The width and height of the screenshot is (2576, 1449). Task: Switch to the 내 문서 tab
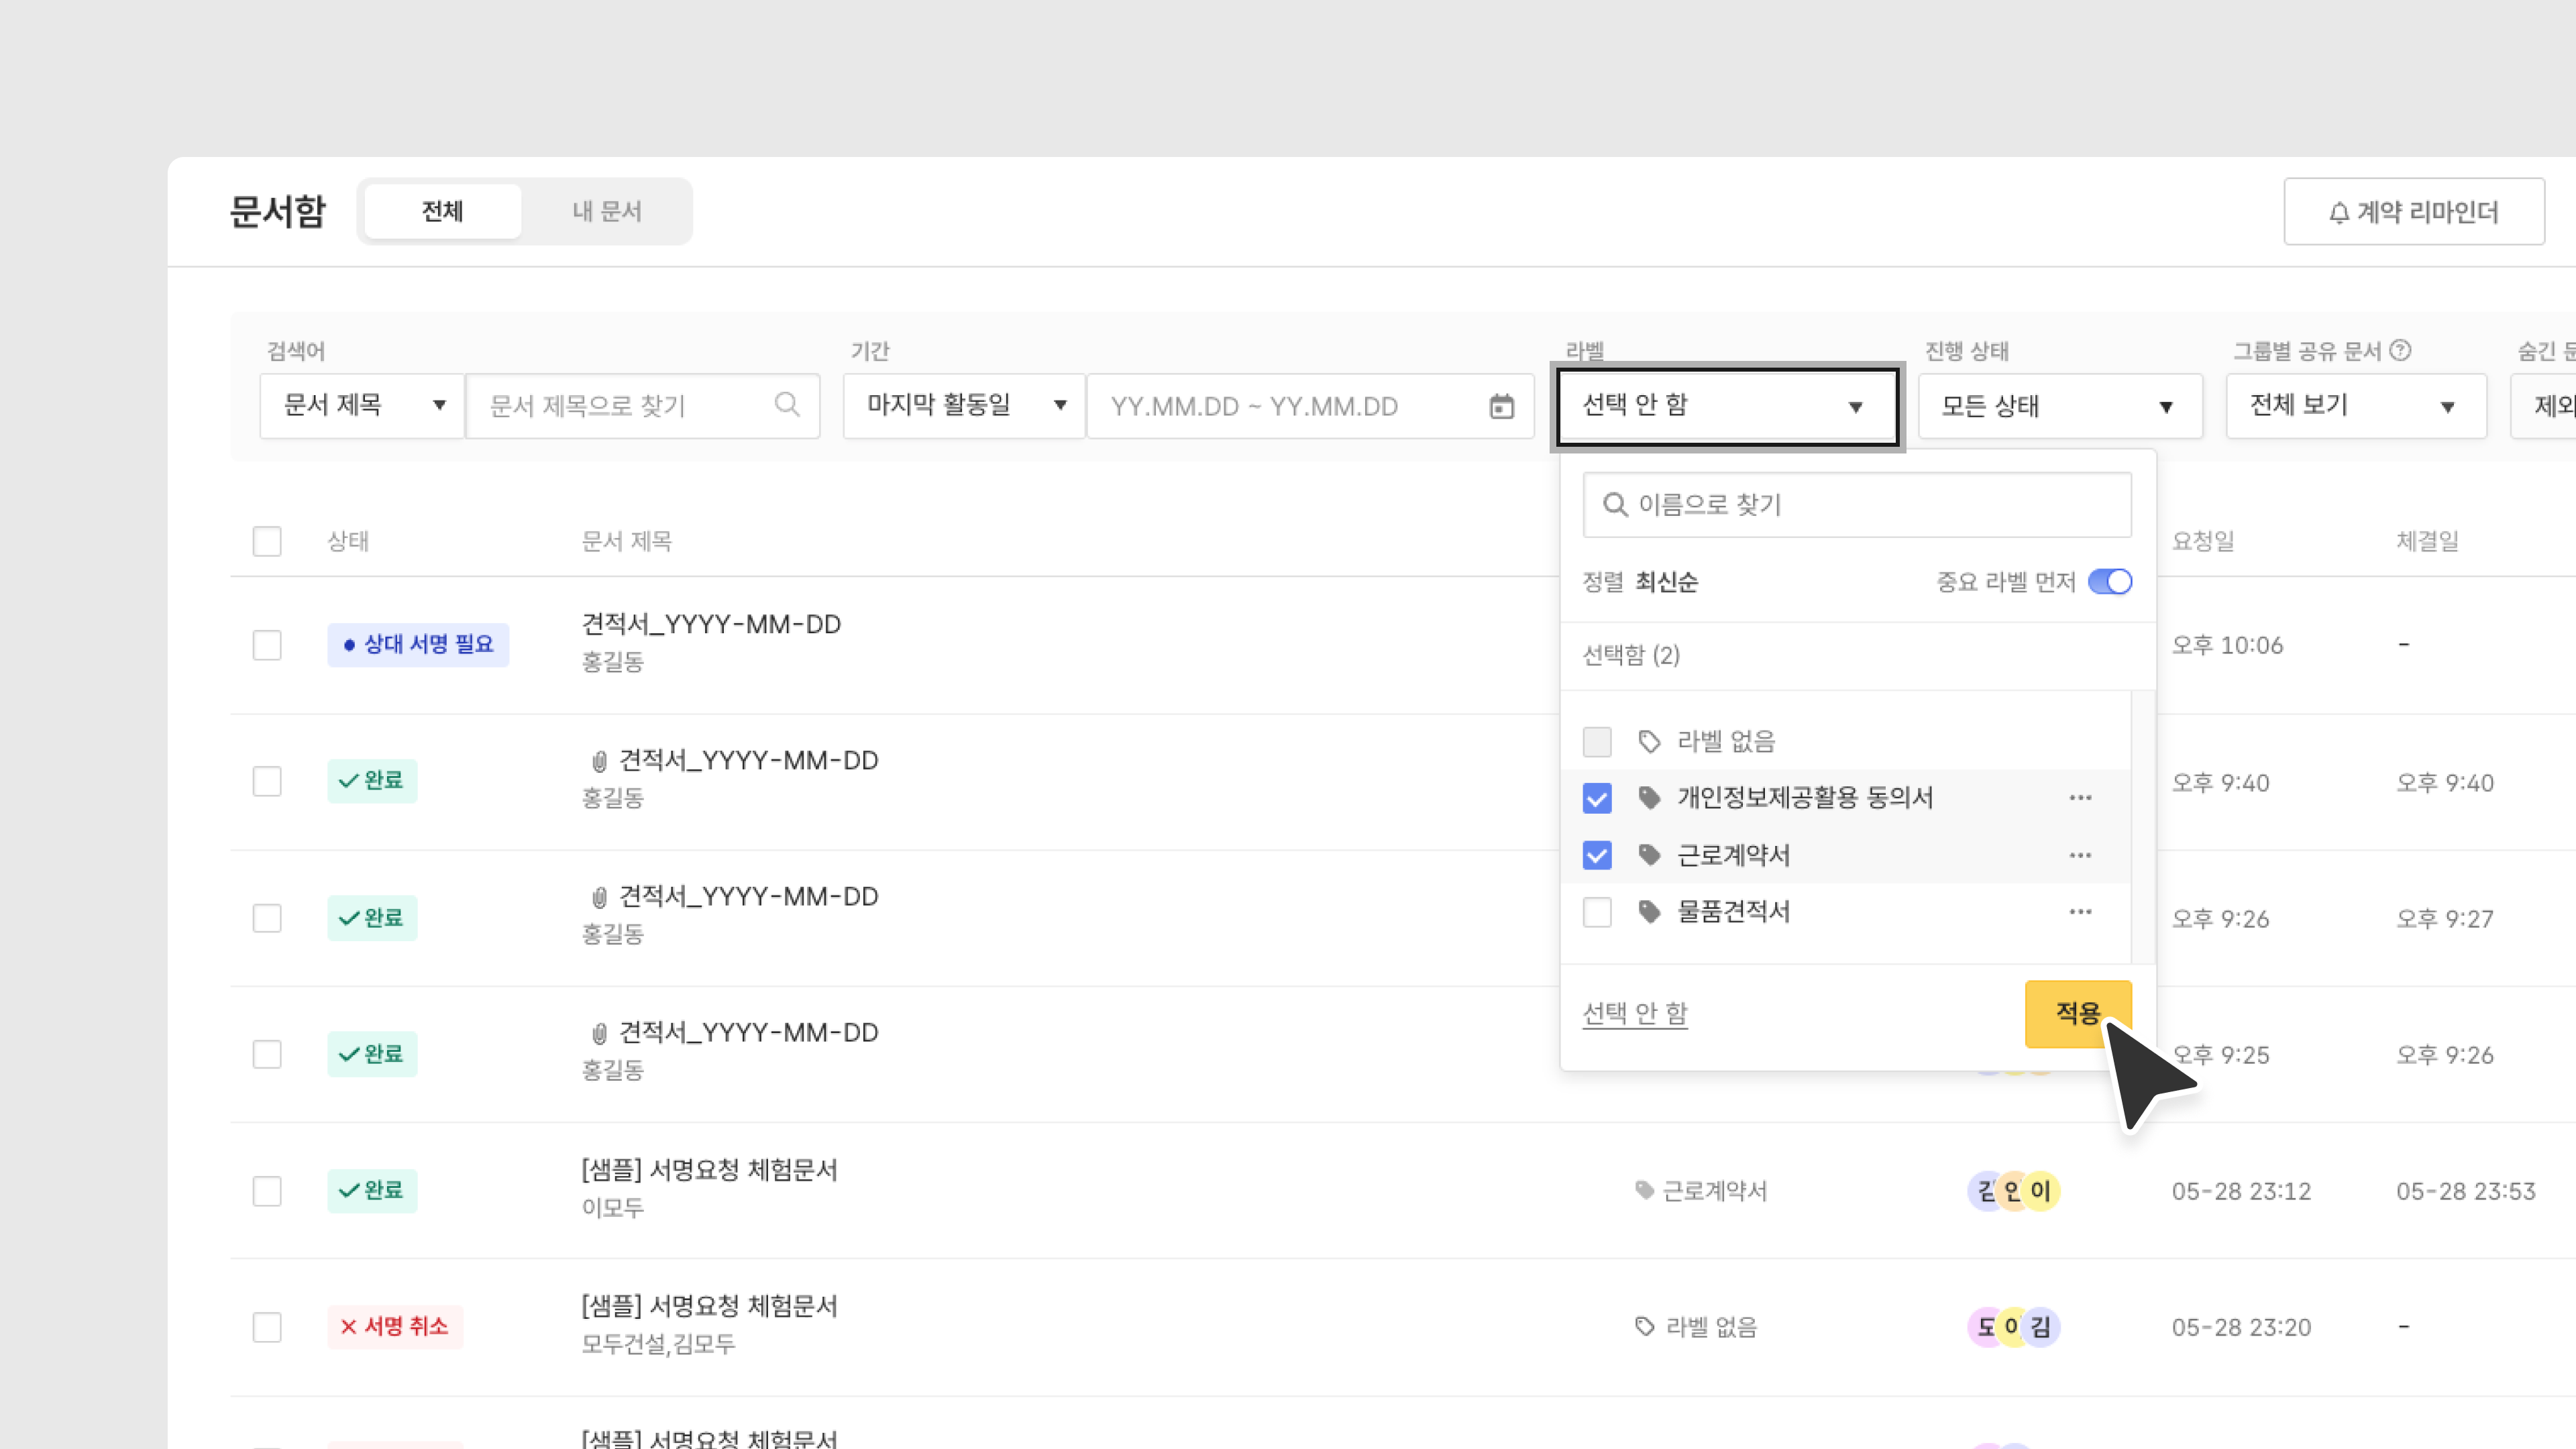(606, 211)
